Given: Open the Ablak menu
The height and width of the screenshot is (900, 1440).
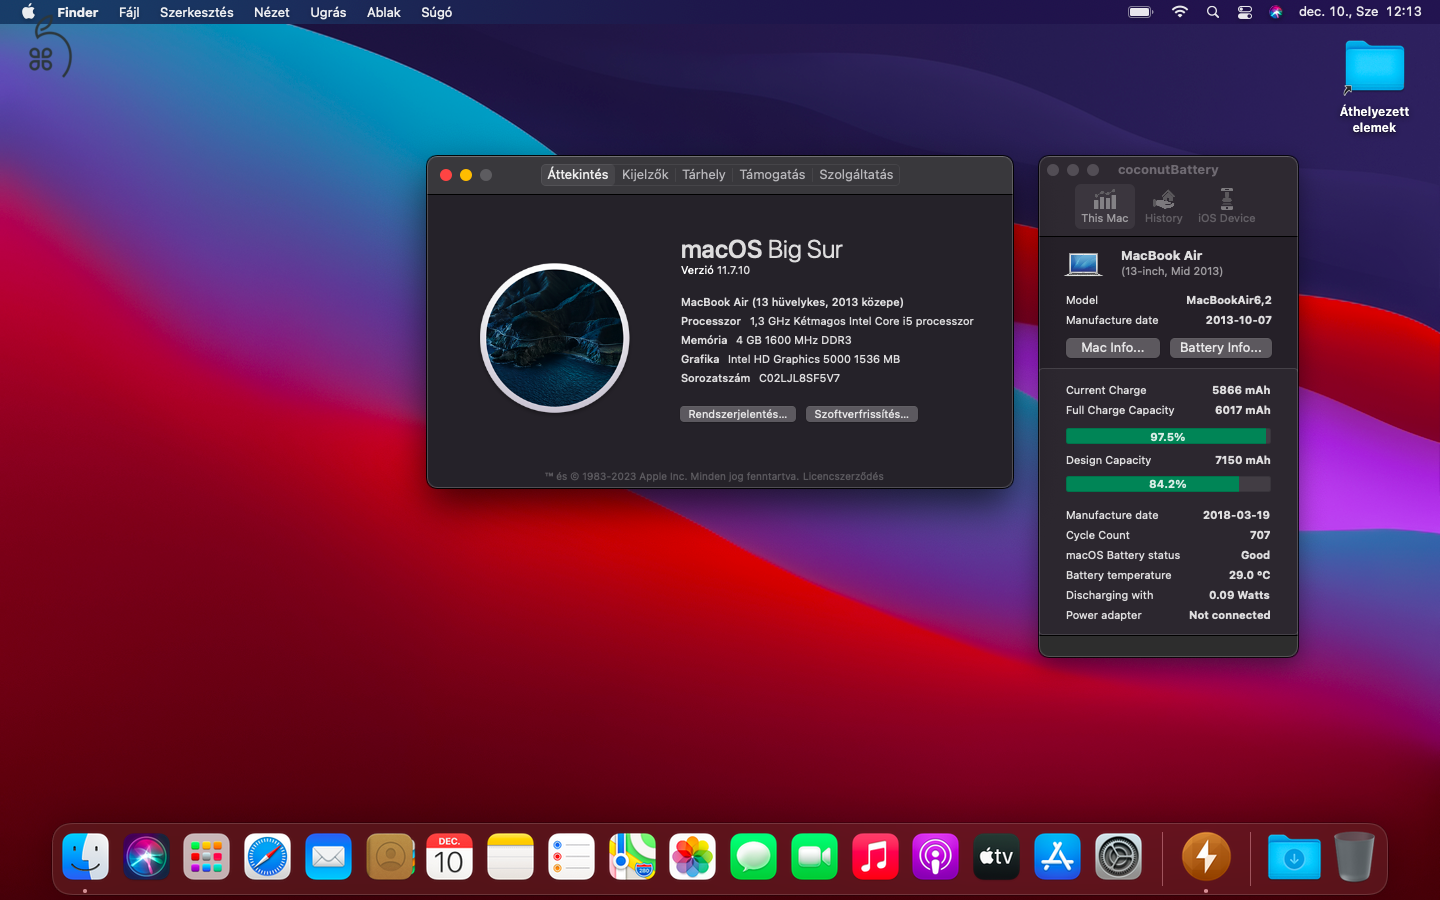Looking at the screenshot, I should click(x=383, y=12).
